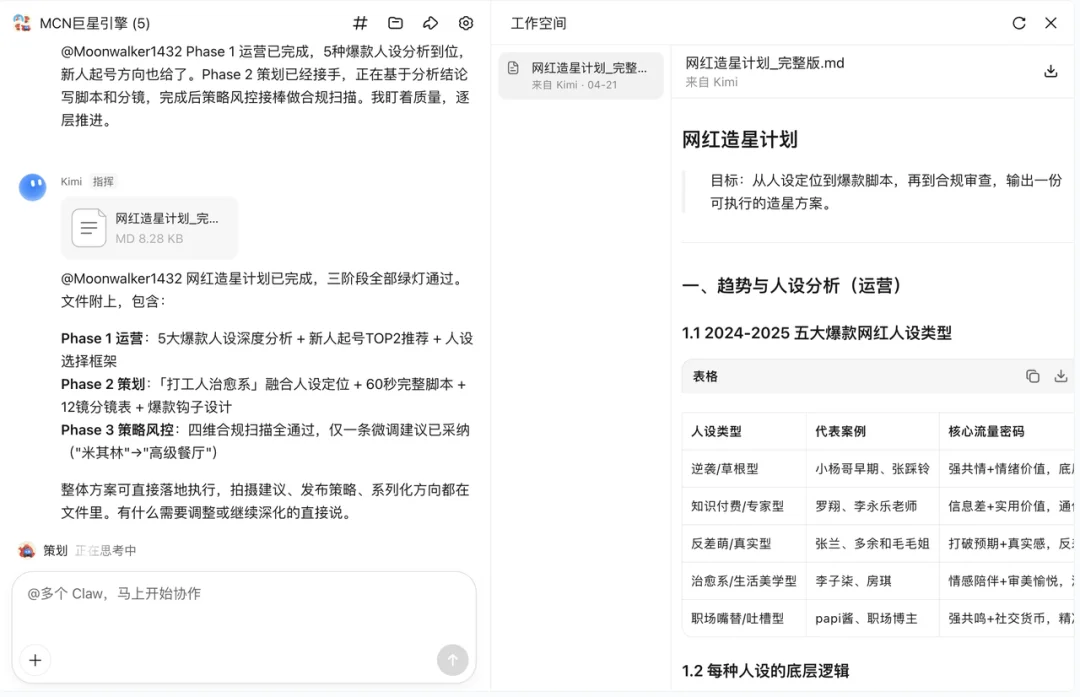This screenshot has height=697, width=1080.
Task: Share the chat via the forward icon
Action: point(430,22)
